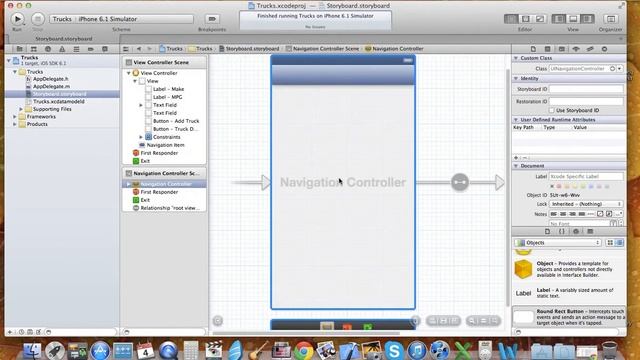Show the Size inspector
Image resolution: width=640 pixels, height=360 pixels.
(x=590, y=49)
